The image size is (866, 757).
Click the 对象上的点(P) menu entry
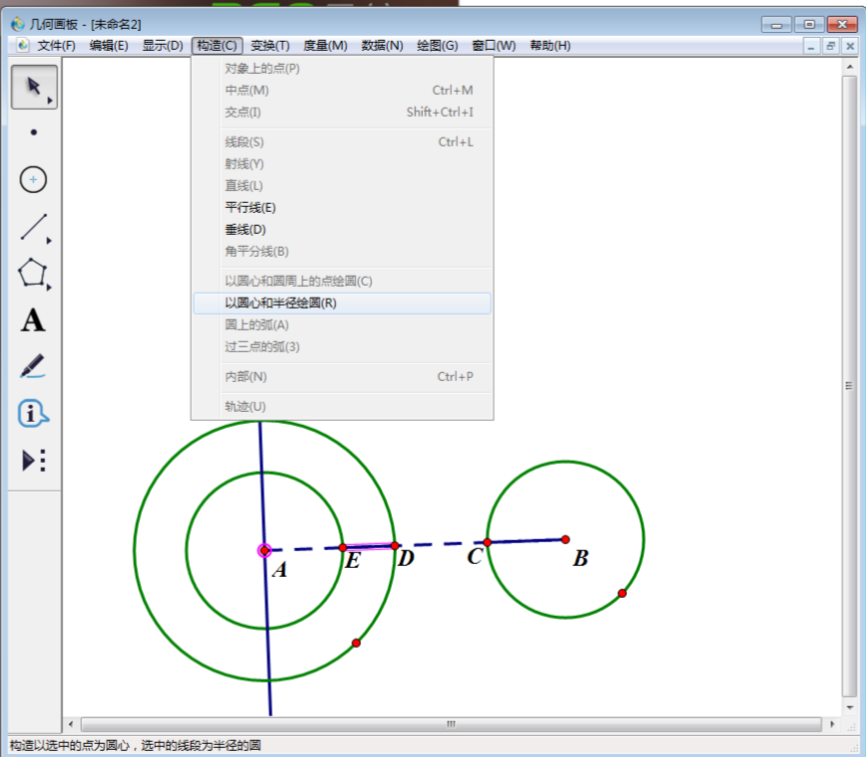pos(342,68)
